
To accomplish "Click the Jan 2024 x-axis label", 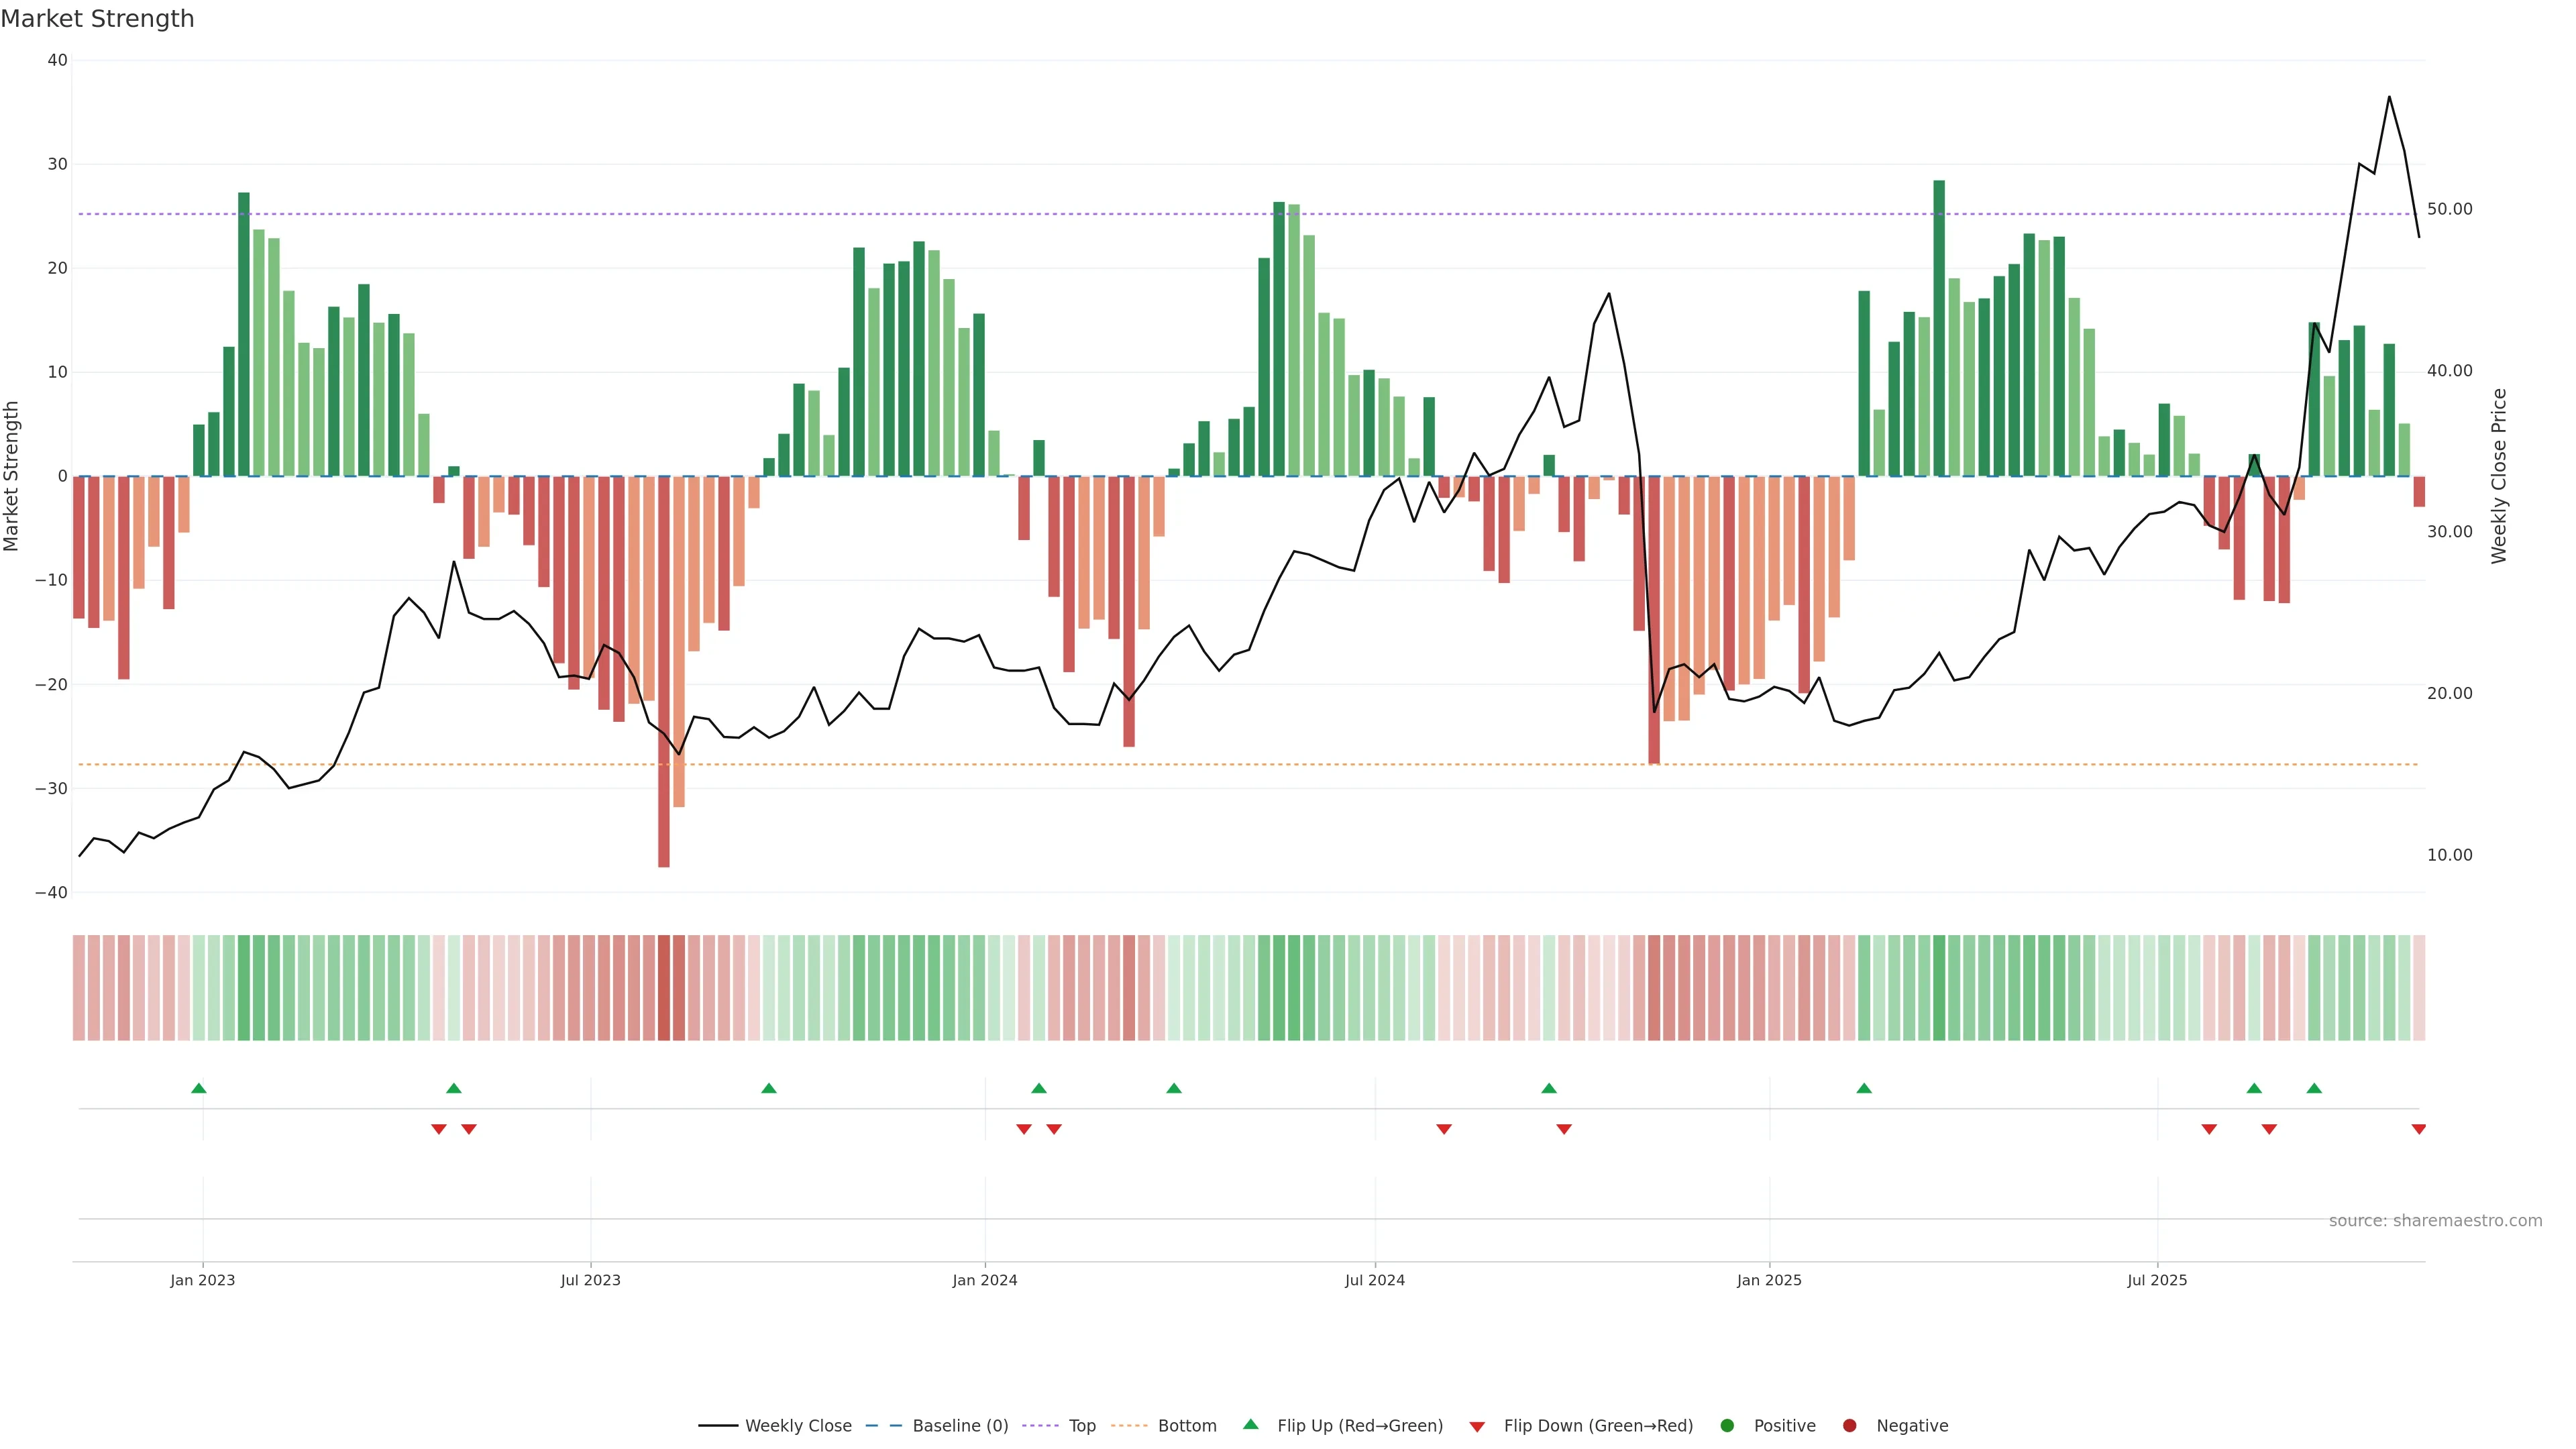I will tap(985, 1280).
